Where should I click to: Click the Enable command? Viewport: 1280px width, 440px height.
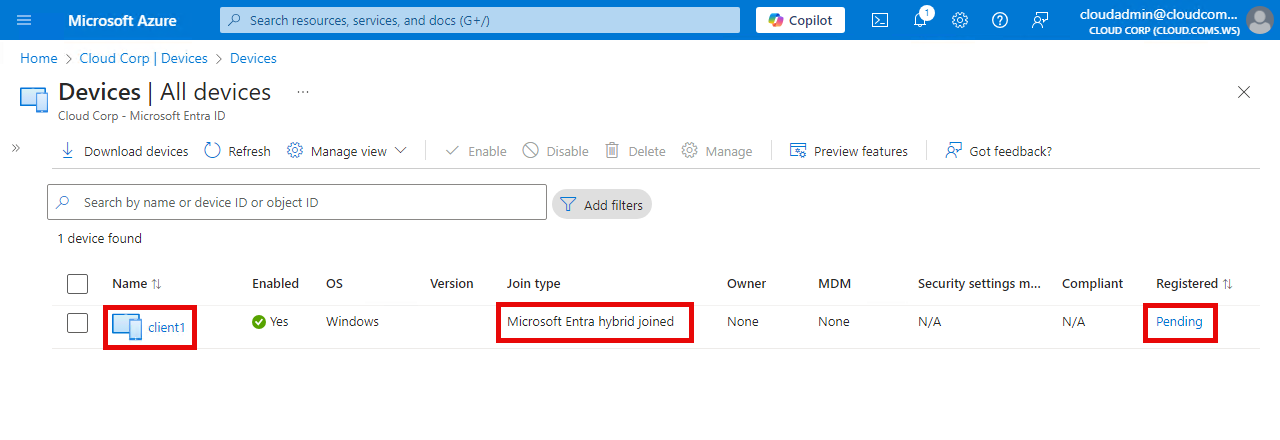[476, 151]
